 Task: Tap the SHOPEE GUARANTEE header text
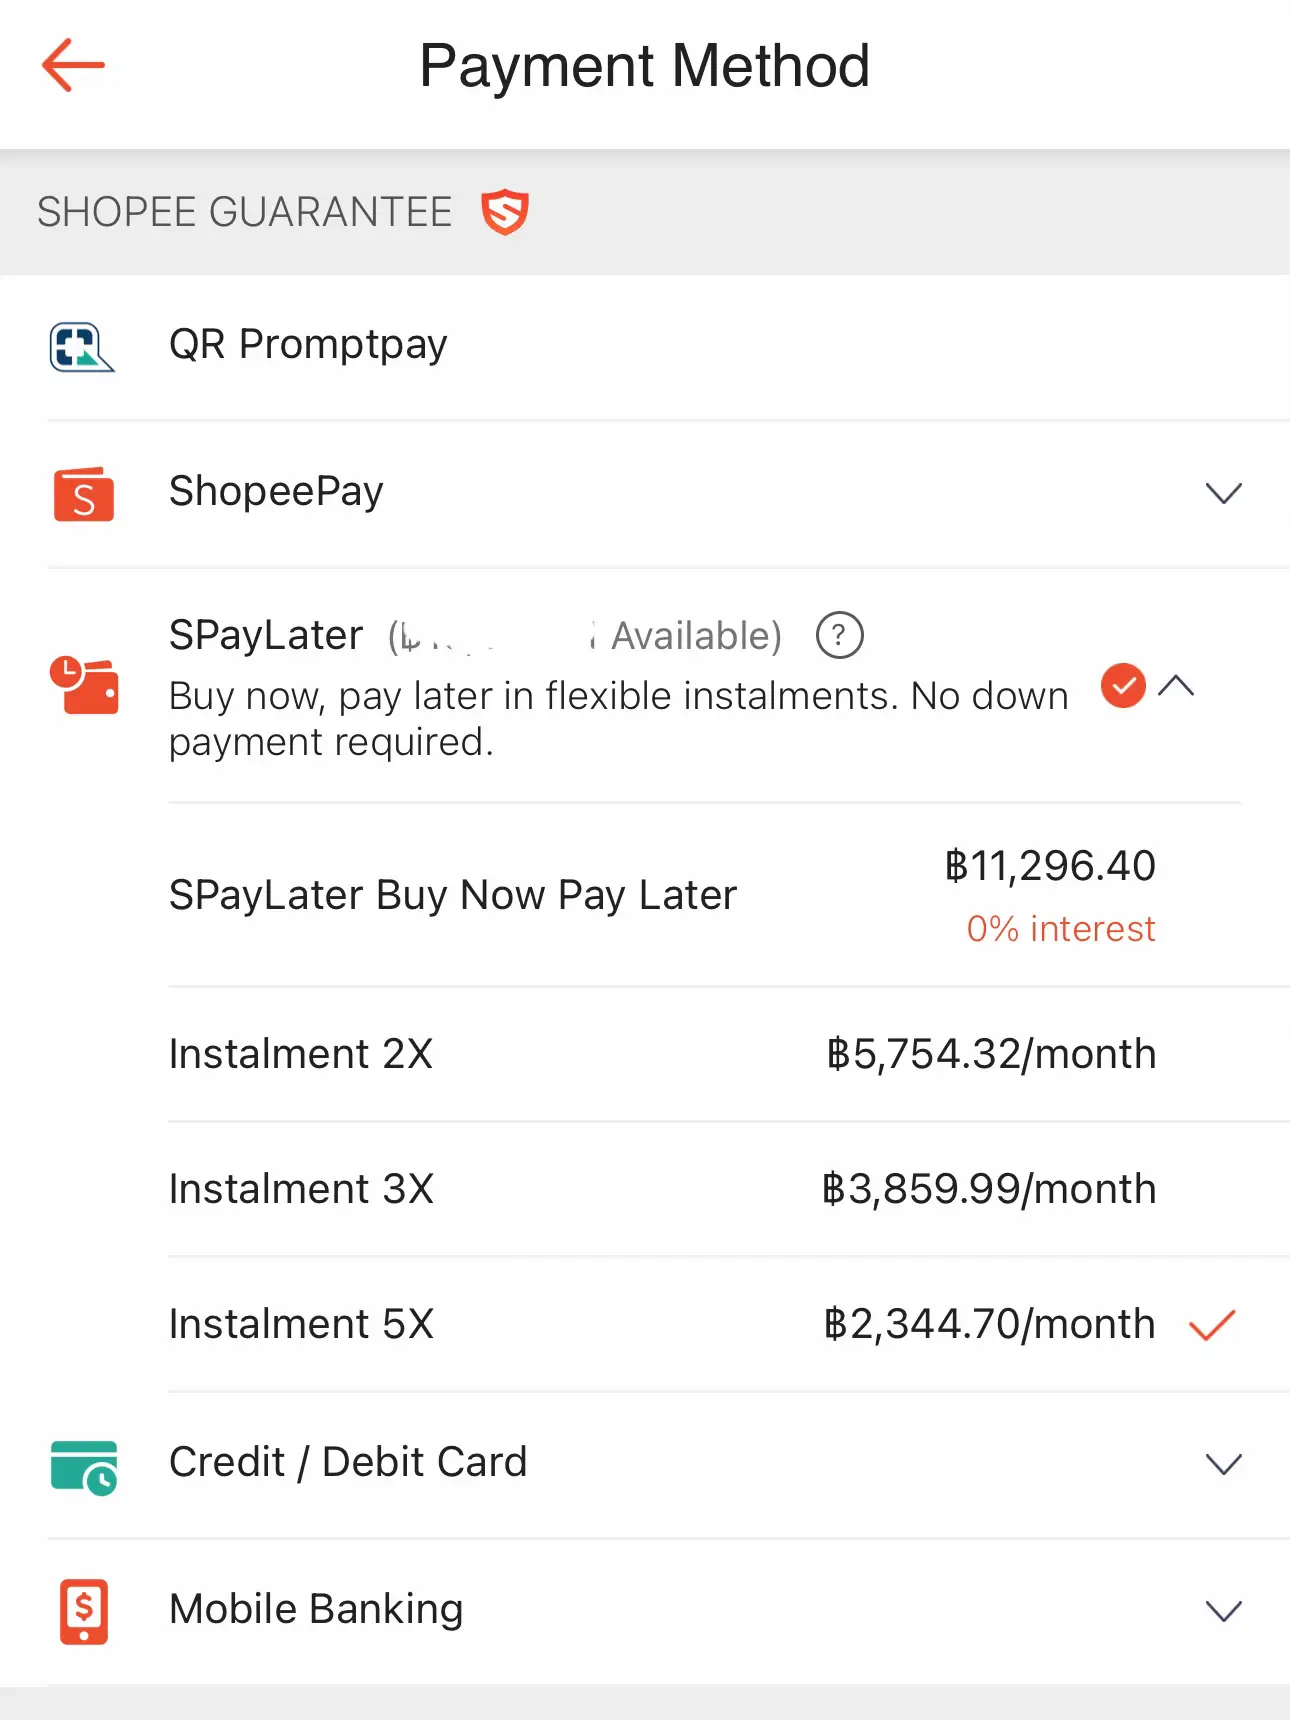[x=245, y=212]
